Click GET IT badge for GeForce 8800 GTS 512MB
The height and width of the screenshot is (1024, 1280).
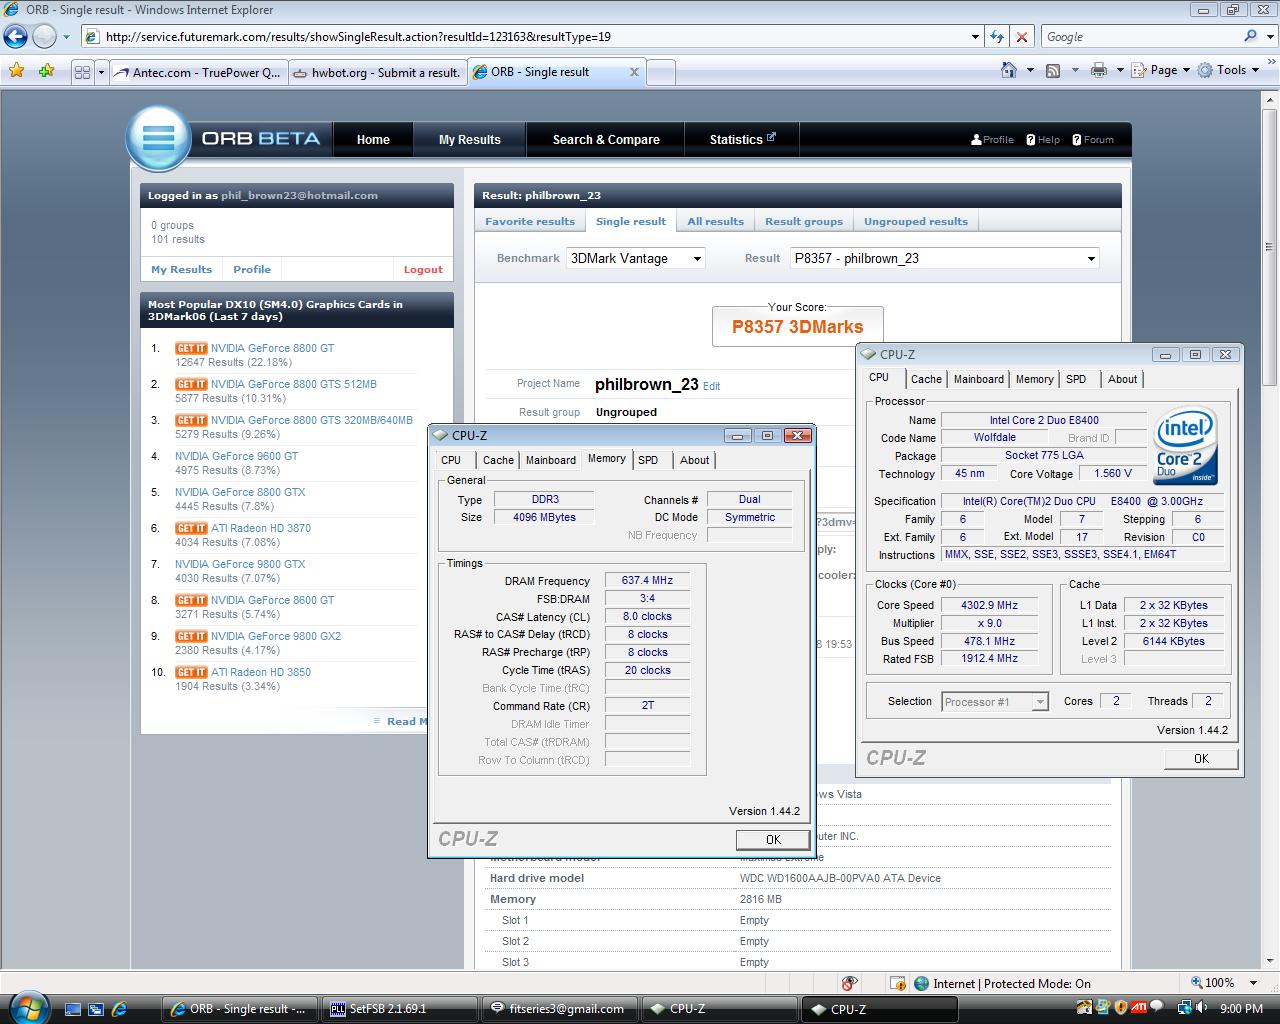coord(191,384)
